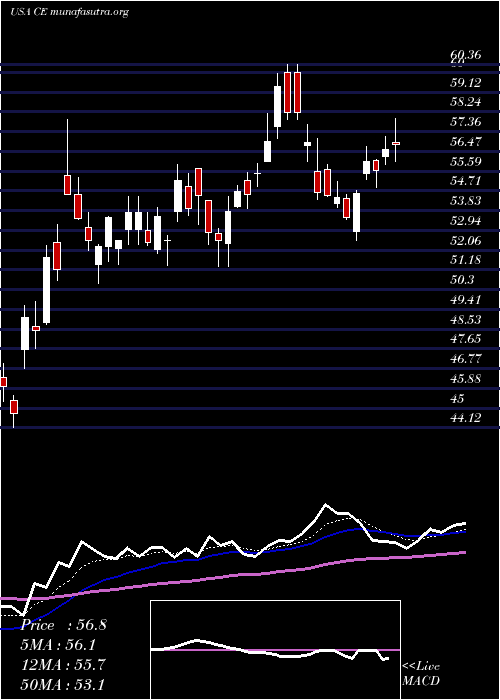Select the 56.47 price axis label

pyautogui.click(x=466, y=142)
